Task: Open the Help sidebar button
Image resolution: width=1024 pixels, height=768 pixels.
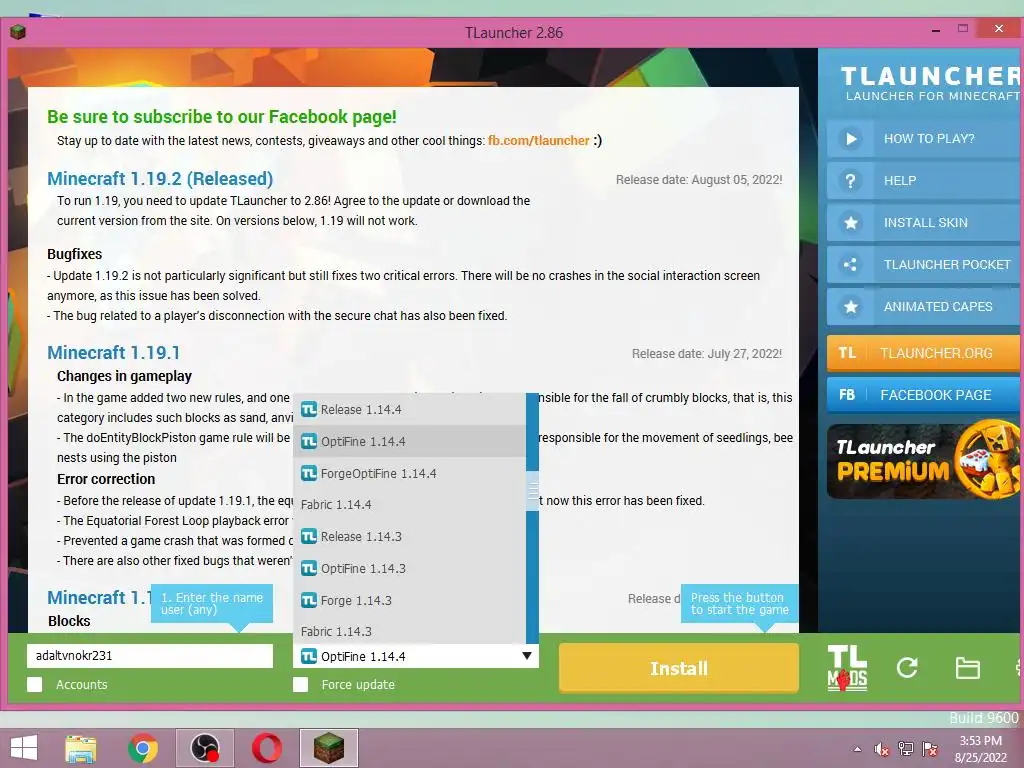Action: click(x=924, y=180)
